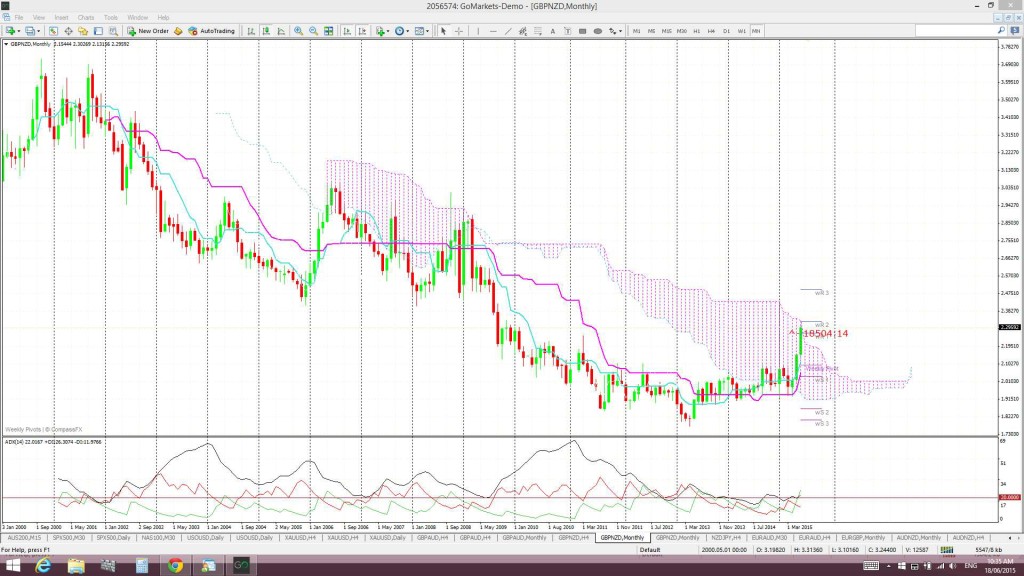Open the Indicators list icon
This screenshot has height=576, width=1024.
tap(380, 31)
